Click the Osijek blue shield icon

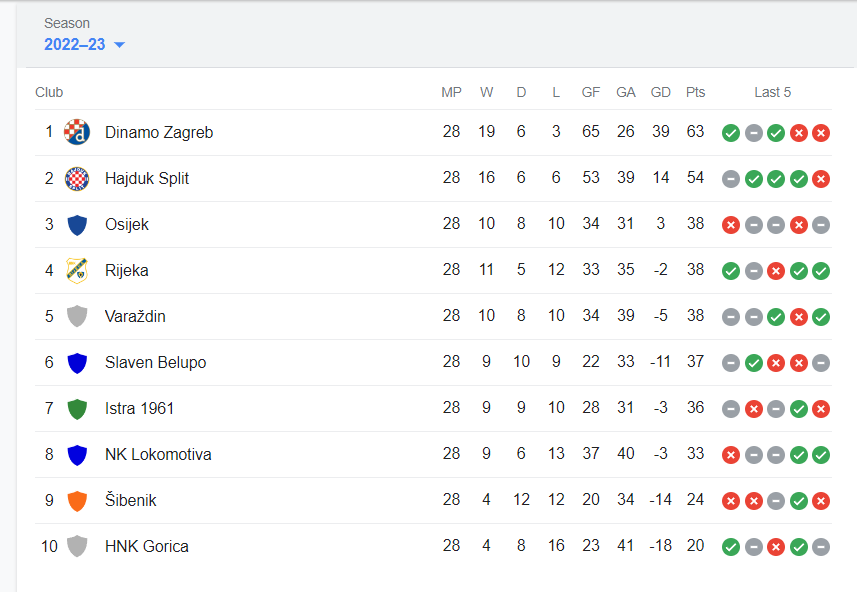[77, 224]
